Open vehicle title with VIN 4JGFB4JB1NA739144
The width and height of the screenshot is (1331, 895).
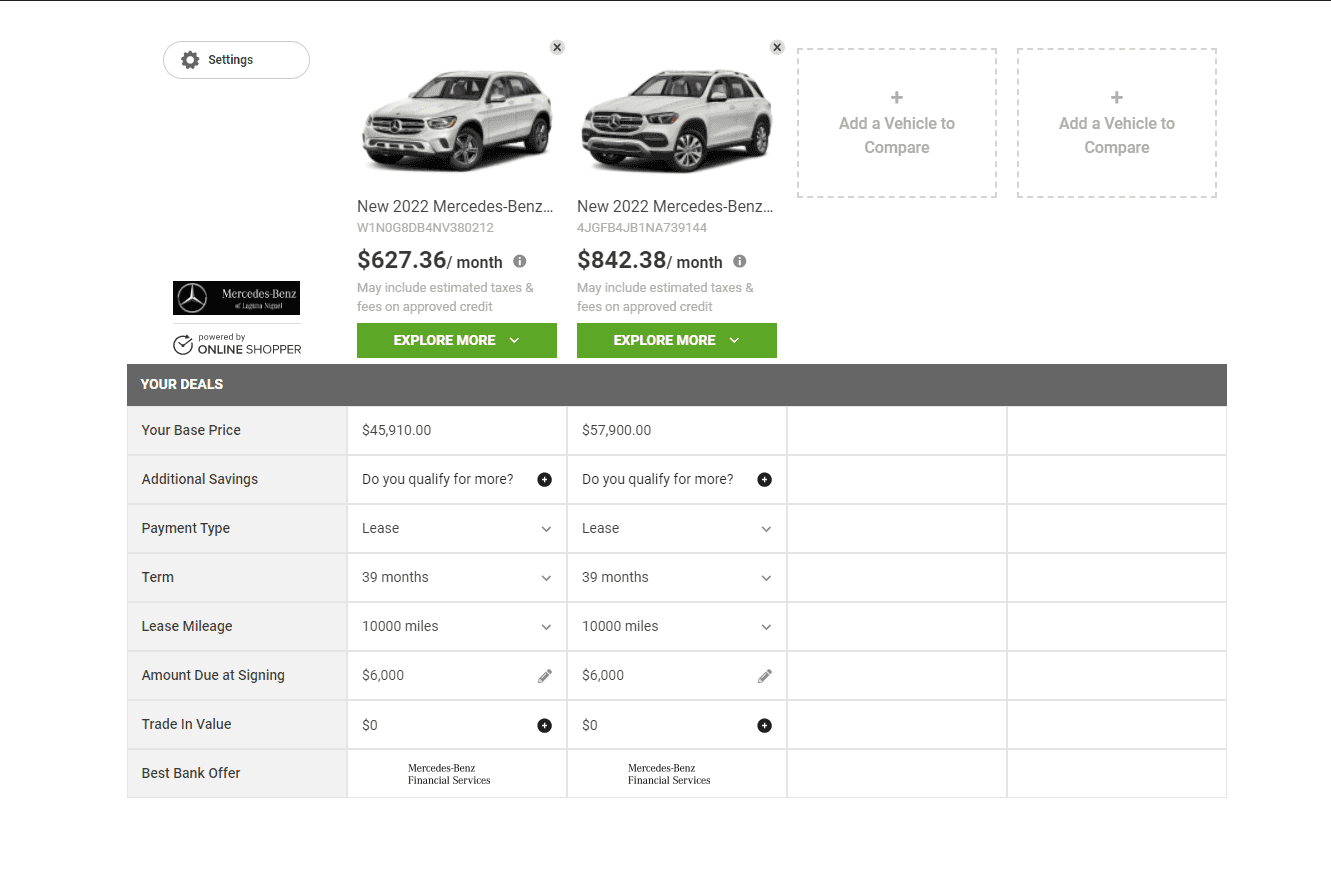675,207
